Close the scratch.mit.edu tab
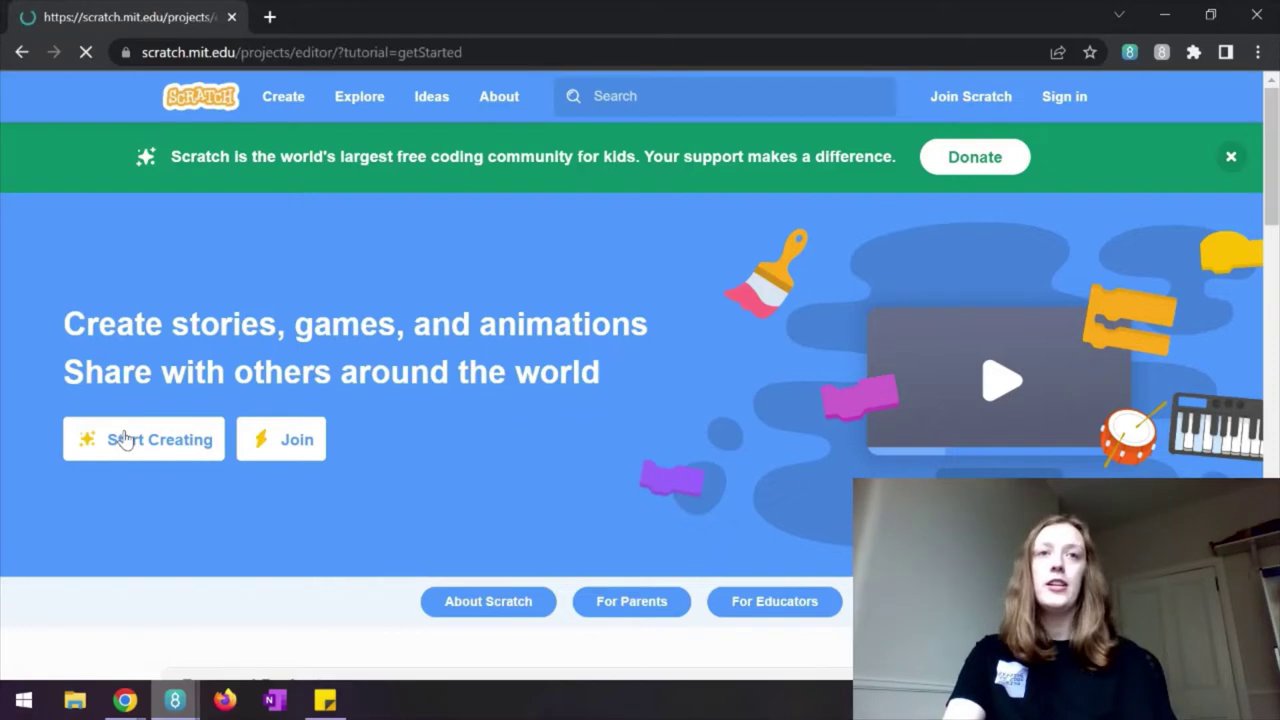This screenshot has width=1280, height=720. pos(232,17)
